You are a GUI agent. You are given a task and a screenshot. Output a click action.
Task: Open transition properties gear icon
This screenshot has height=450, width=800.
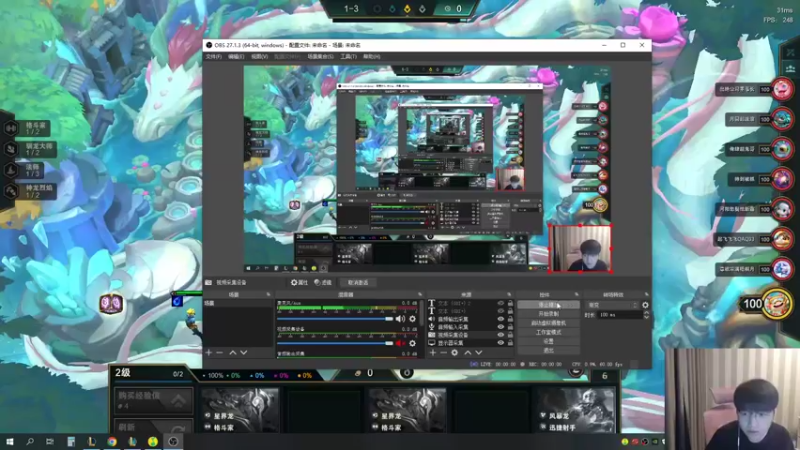(x=645, y=305)
